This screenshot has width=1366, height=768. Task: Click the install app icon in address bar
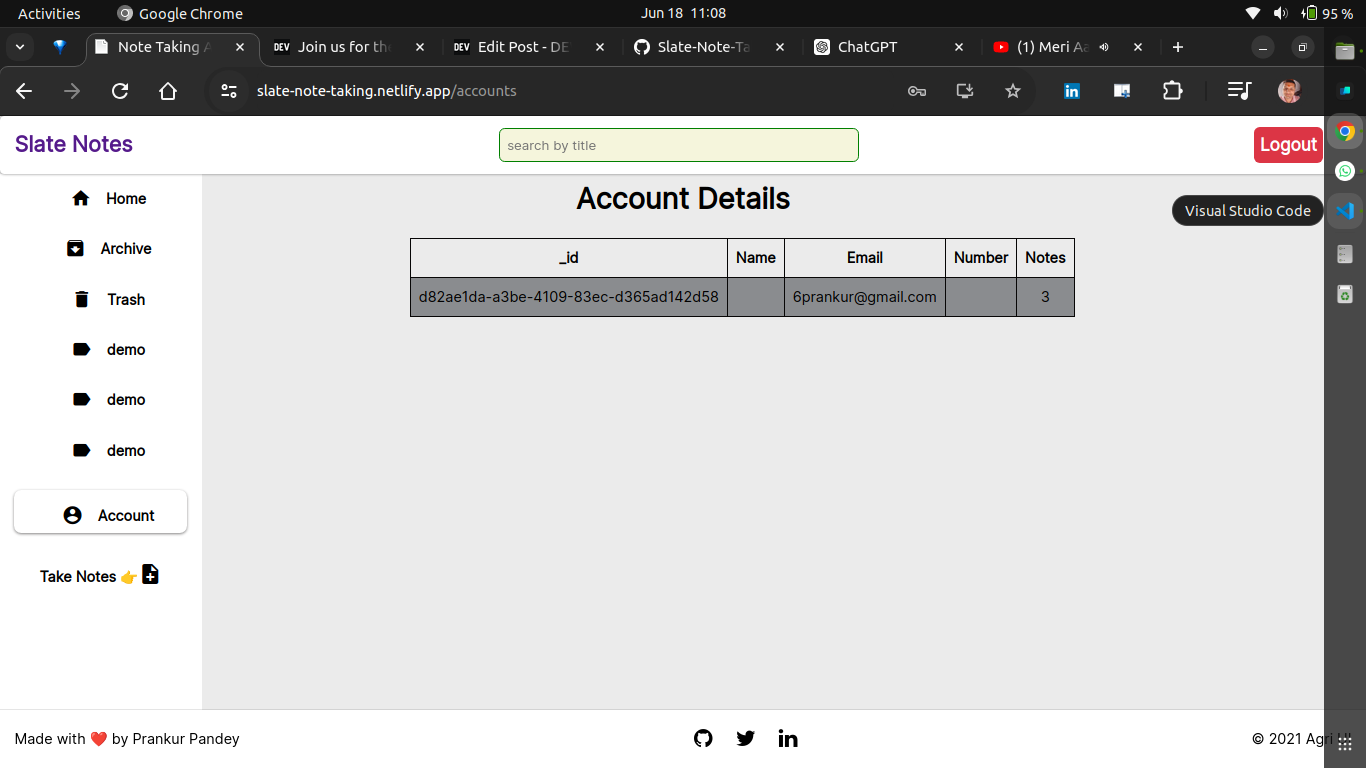(x=965, y=91)
